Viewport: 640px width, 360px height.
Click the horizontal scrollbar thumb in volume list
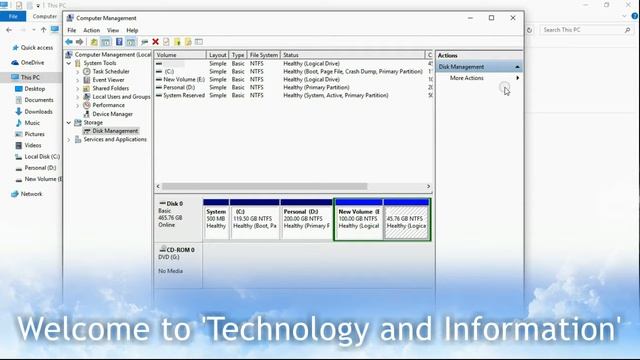(264, 187)
